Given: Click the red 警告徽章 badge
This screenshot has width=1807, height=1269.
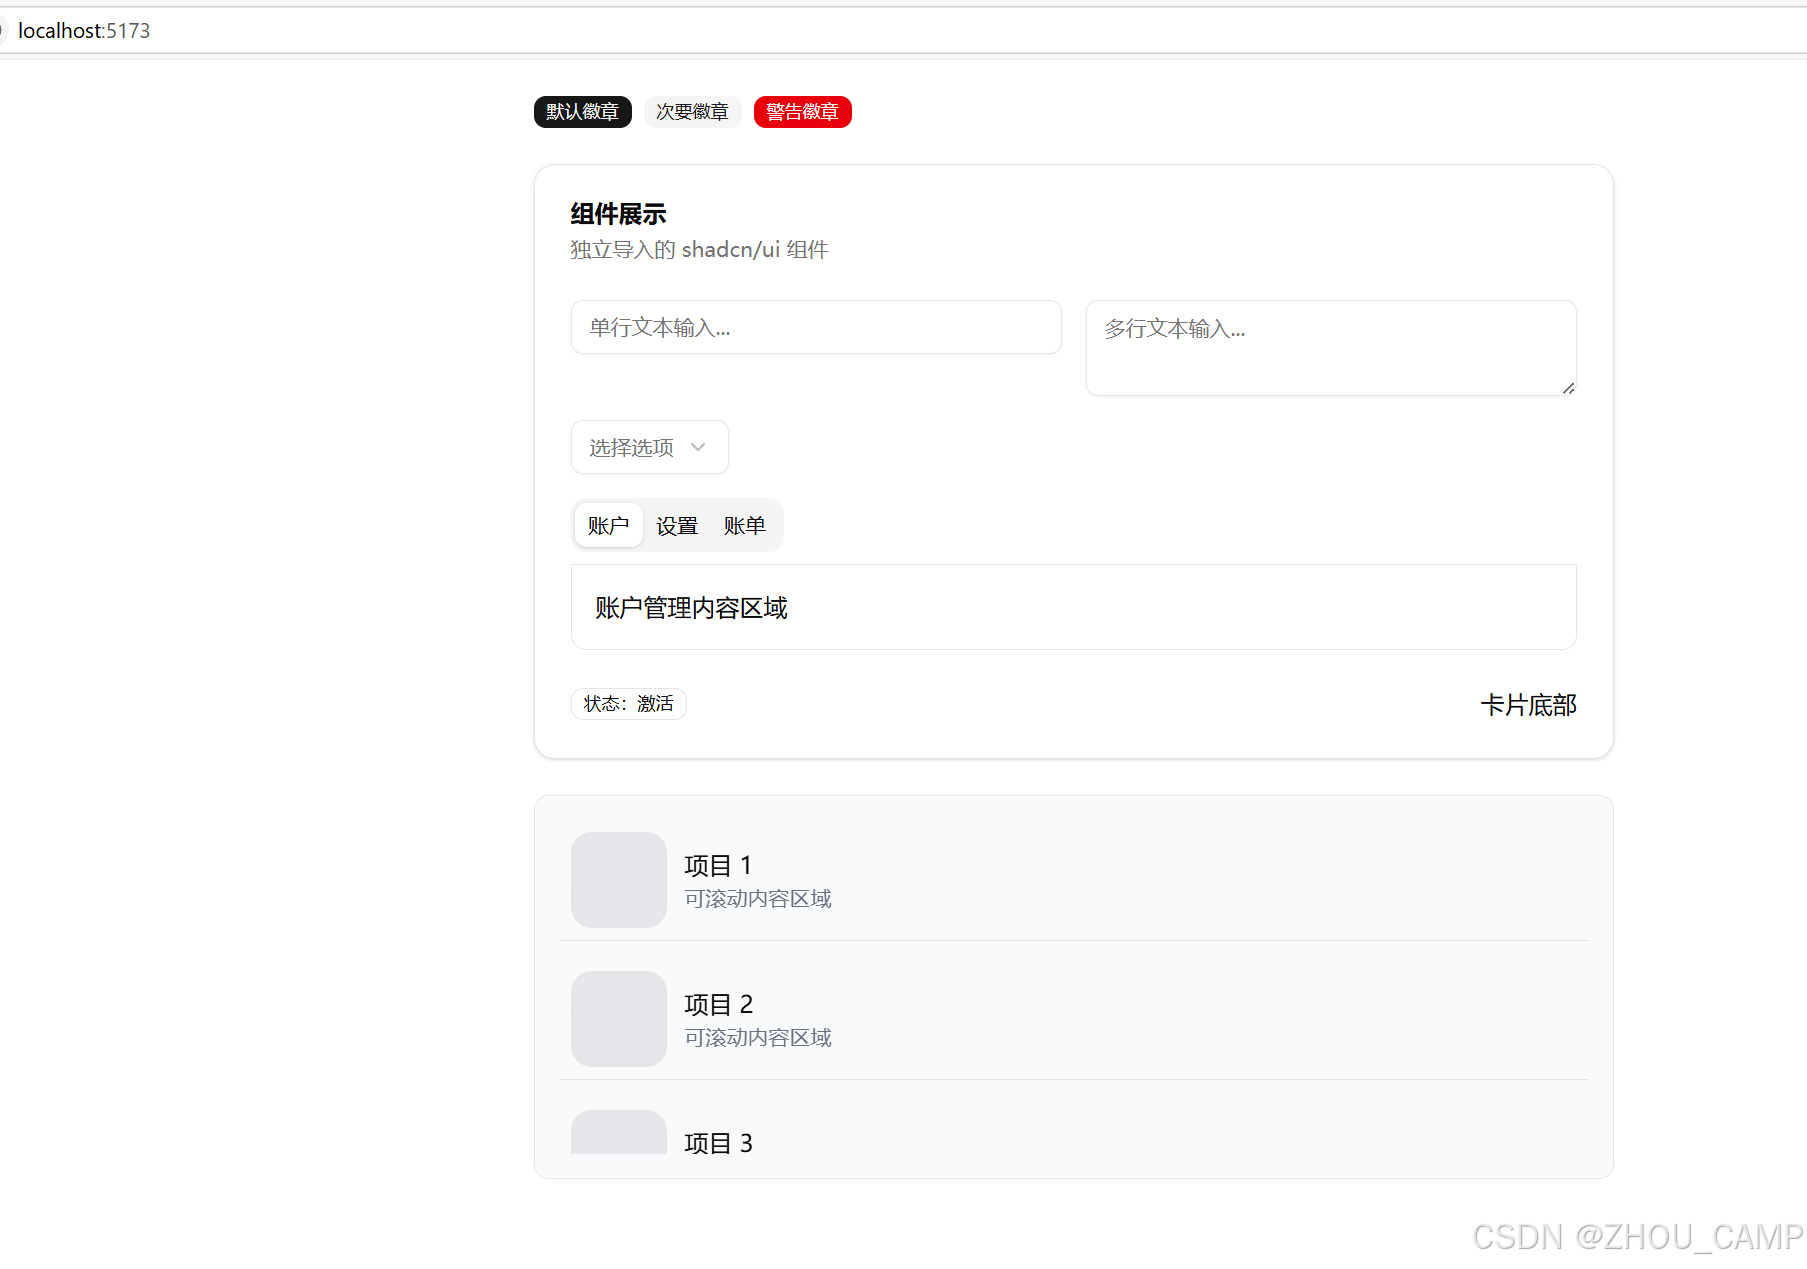Looking at the screenshot, I should click(x=802, y=112).
